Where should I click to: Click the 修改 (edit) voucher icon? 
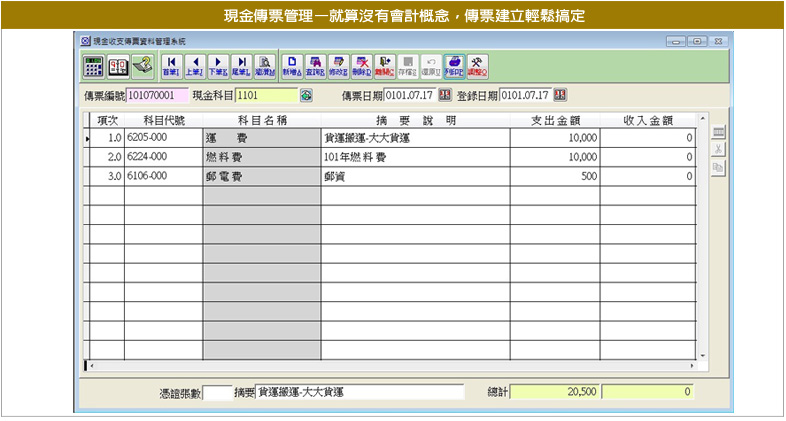click(339, 66)
